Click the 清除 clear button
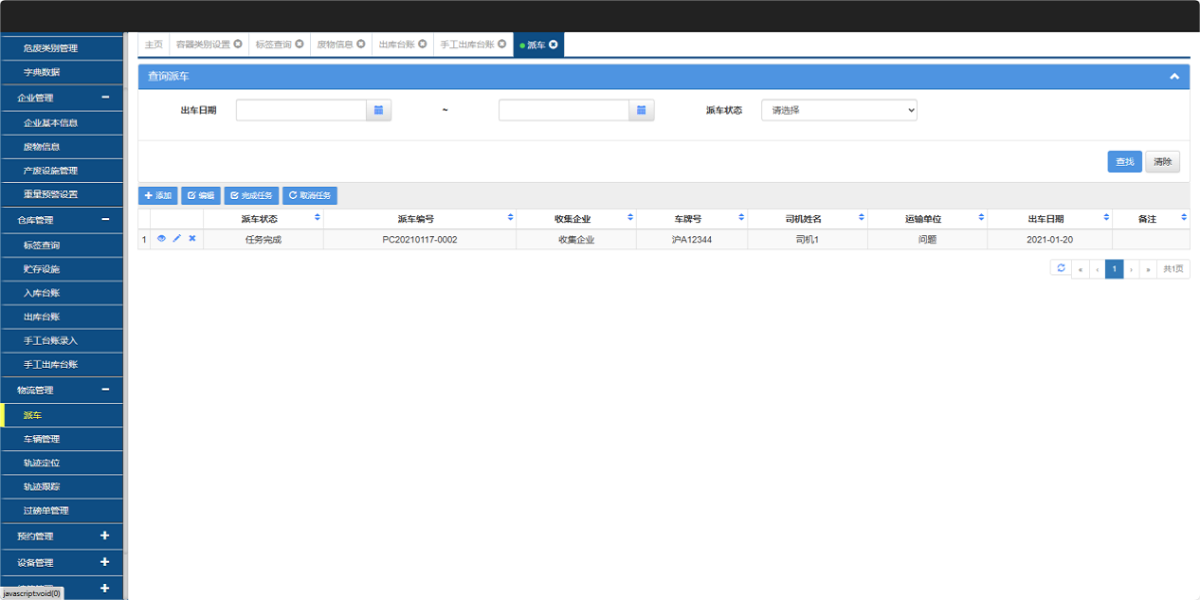The width and height of the screenshot is (1200, 600). [x=1162, y=161]
